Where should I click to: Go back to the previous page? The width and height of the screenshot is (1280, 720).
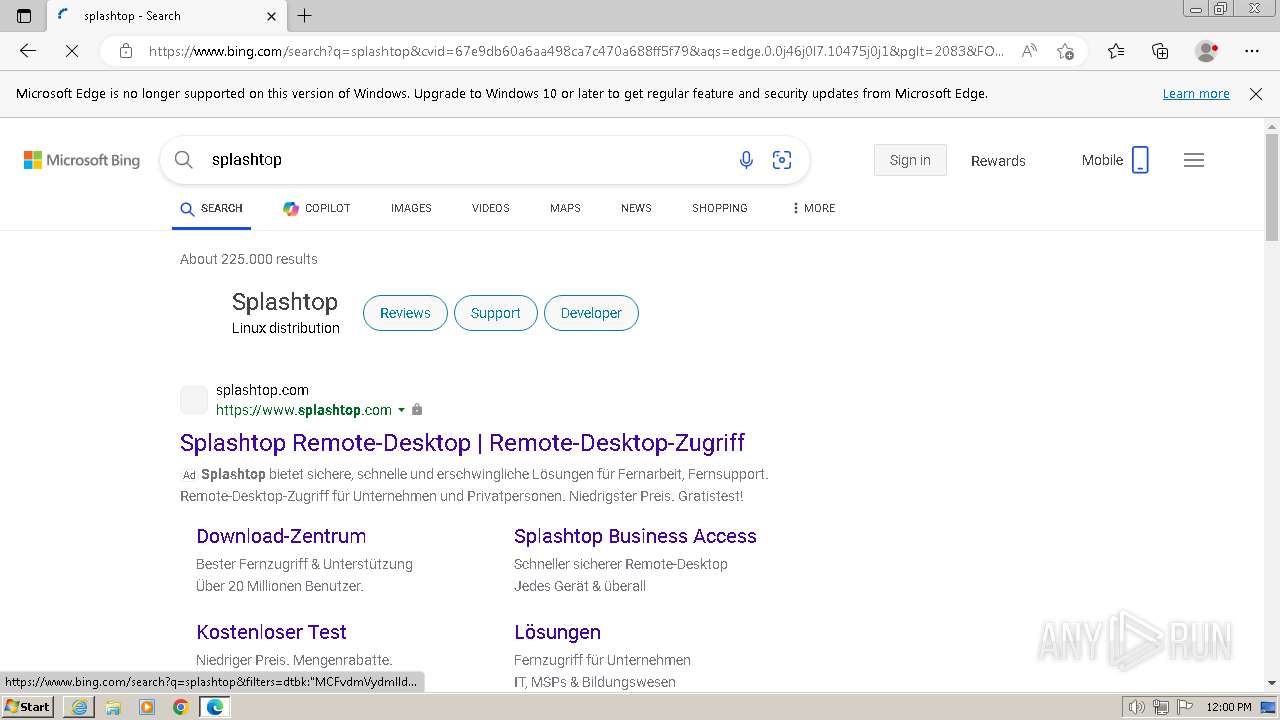point(28,51)
